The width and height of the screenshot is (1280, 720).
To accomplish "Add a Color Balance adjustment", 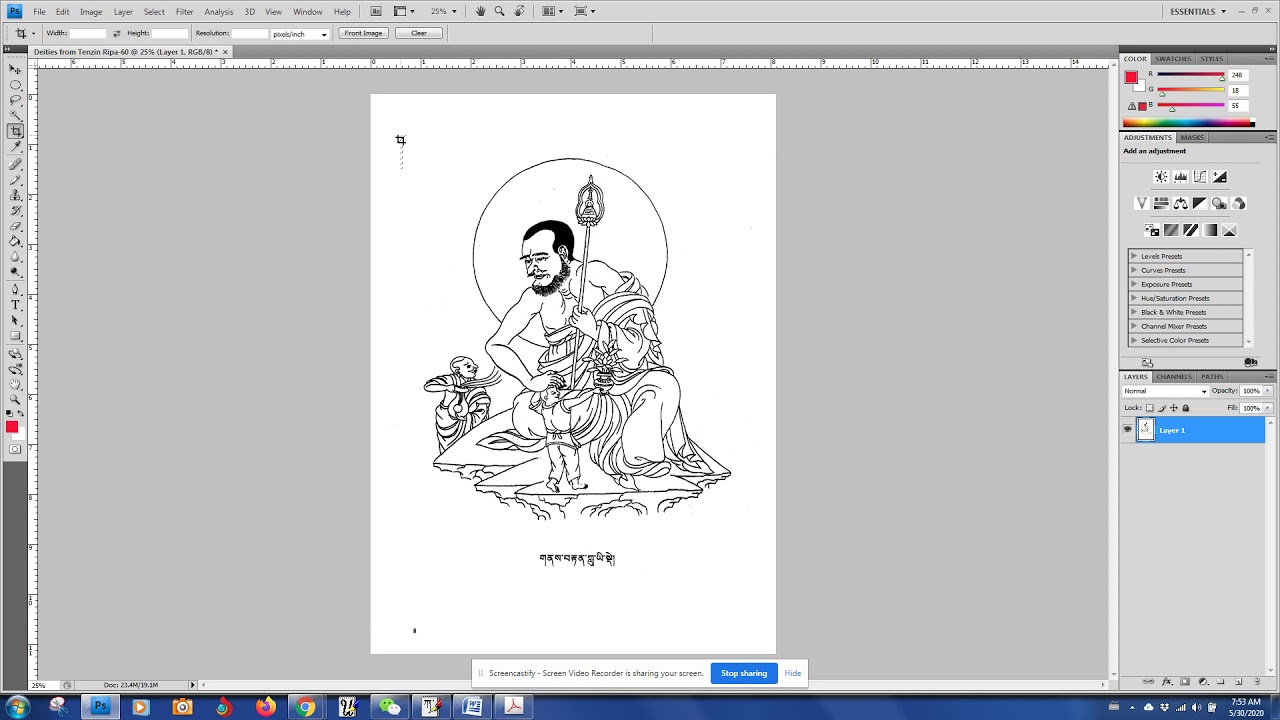I will coord(1181,203).
